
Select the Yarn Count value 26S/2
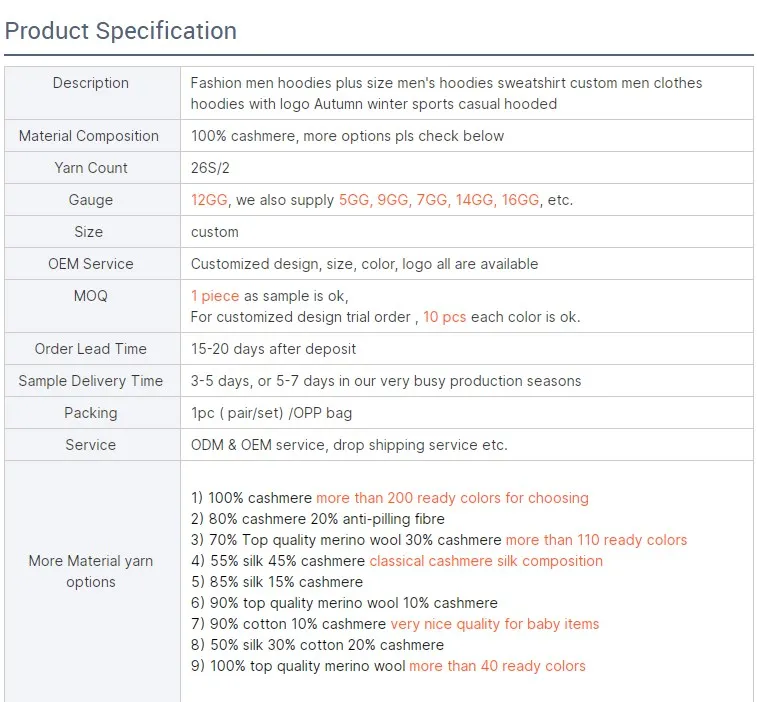[x=211, y=168]
